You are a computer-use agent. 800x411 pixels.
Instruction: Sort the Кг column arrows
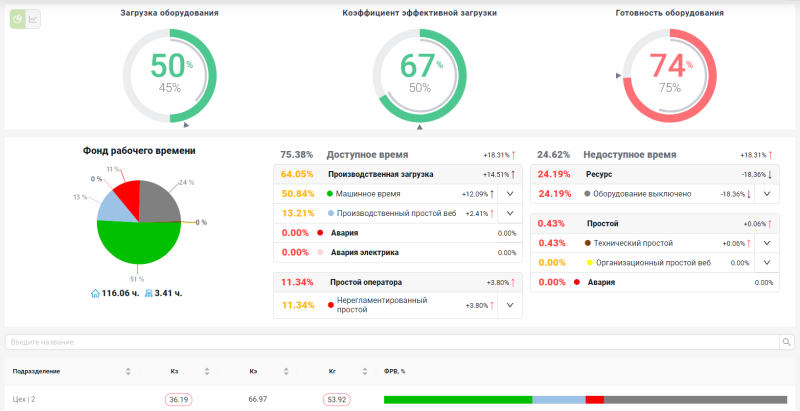click(x=365, y=372)
